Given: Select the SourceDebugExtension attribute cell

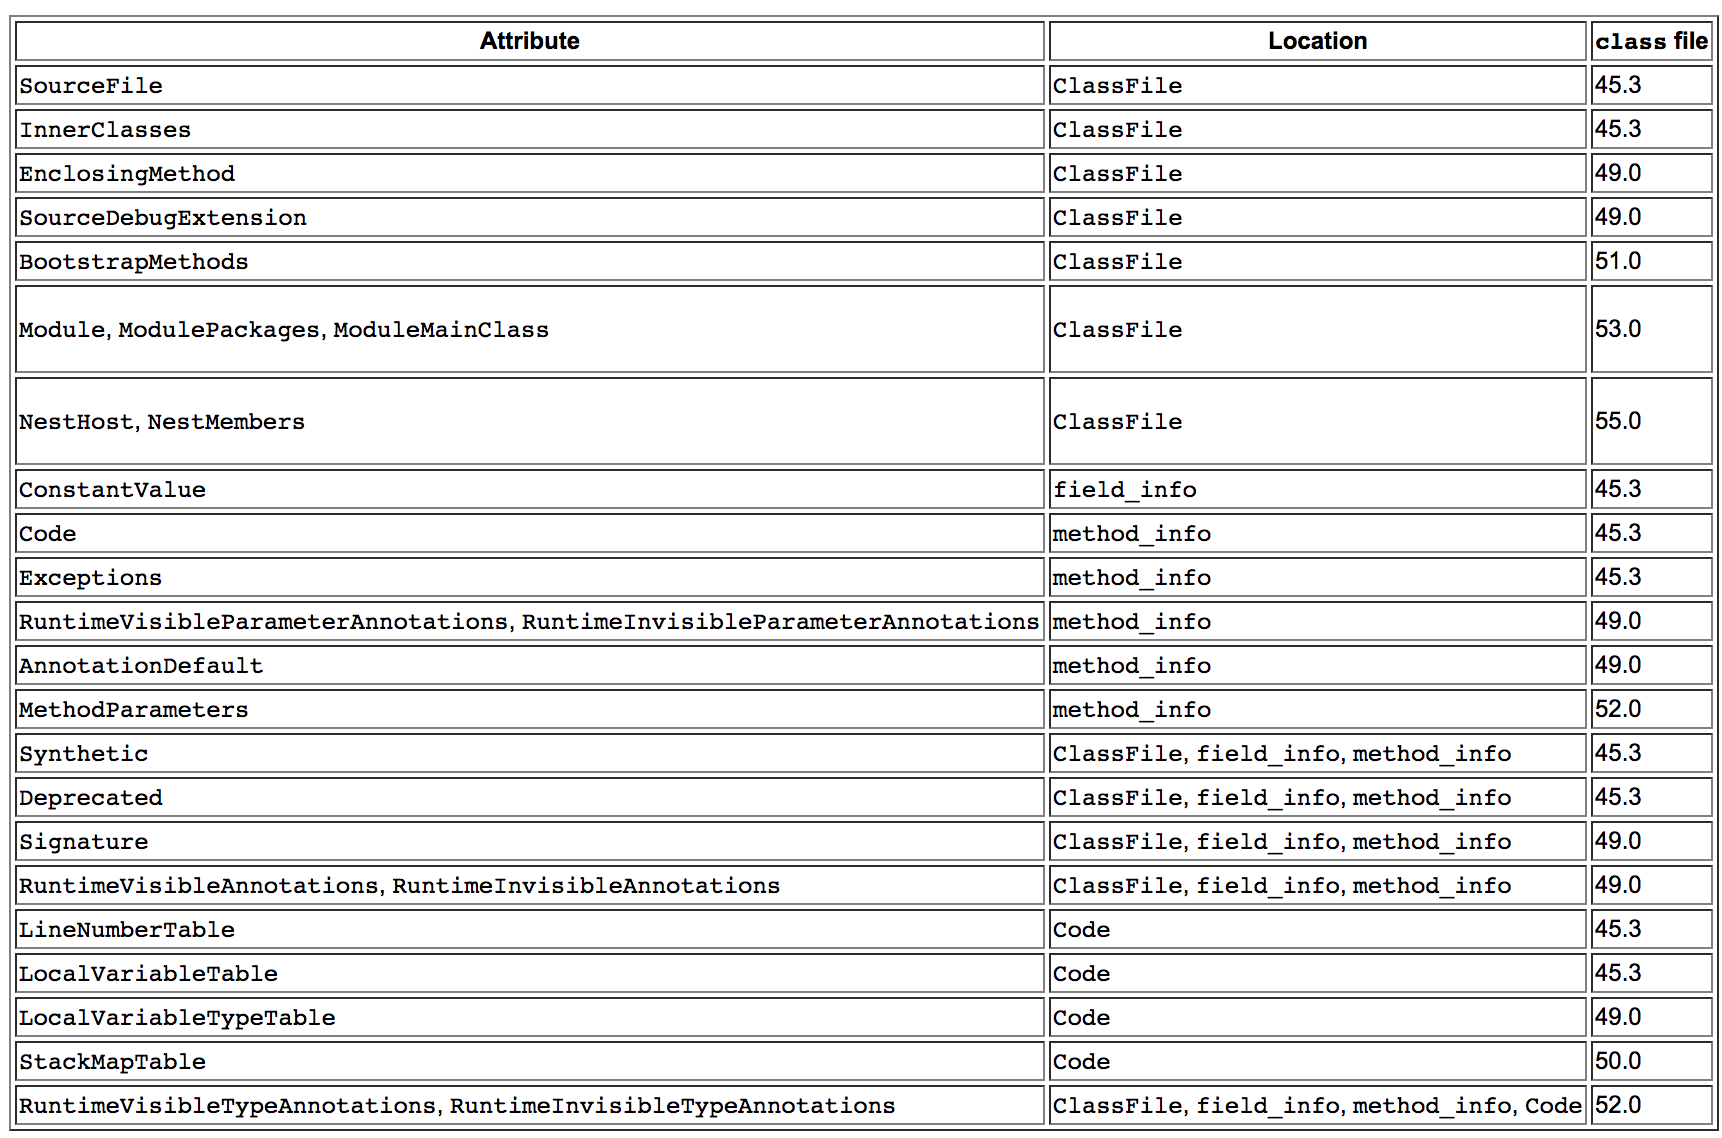Looking at the screenshot, I should coord(530,217).
